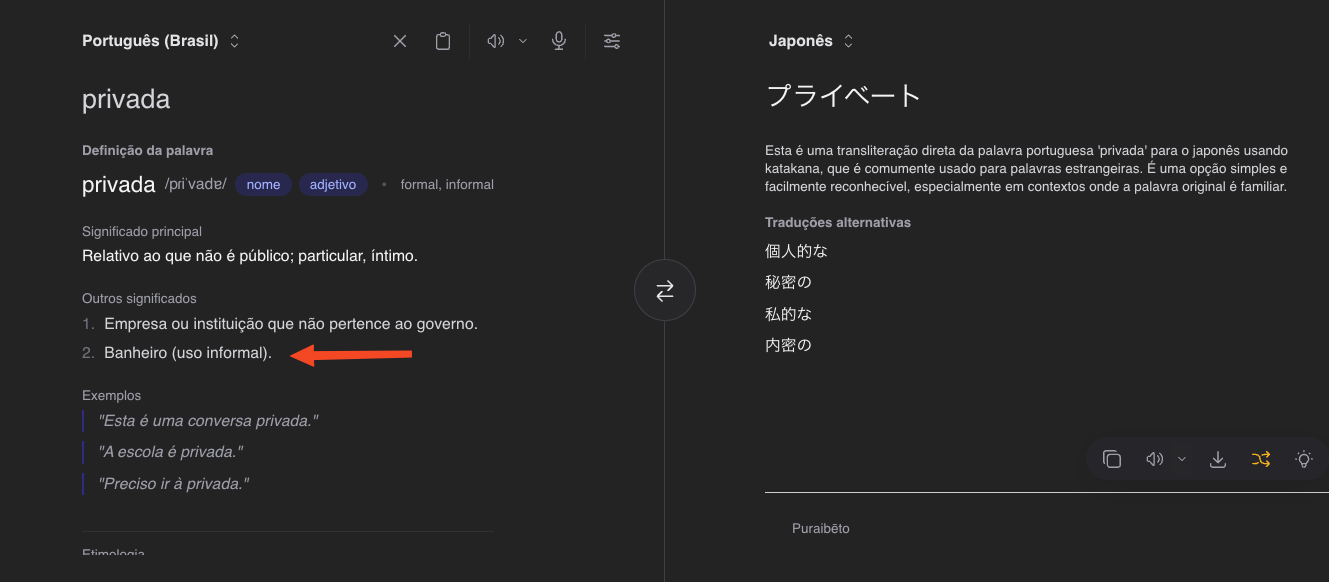This screenshot has height=582, width=1329.
Task: Expand source audio voice options chevron
Action: point(523,41)
